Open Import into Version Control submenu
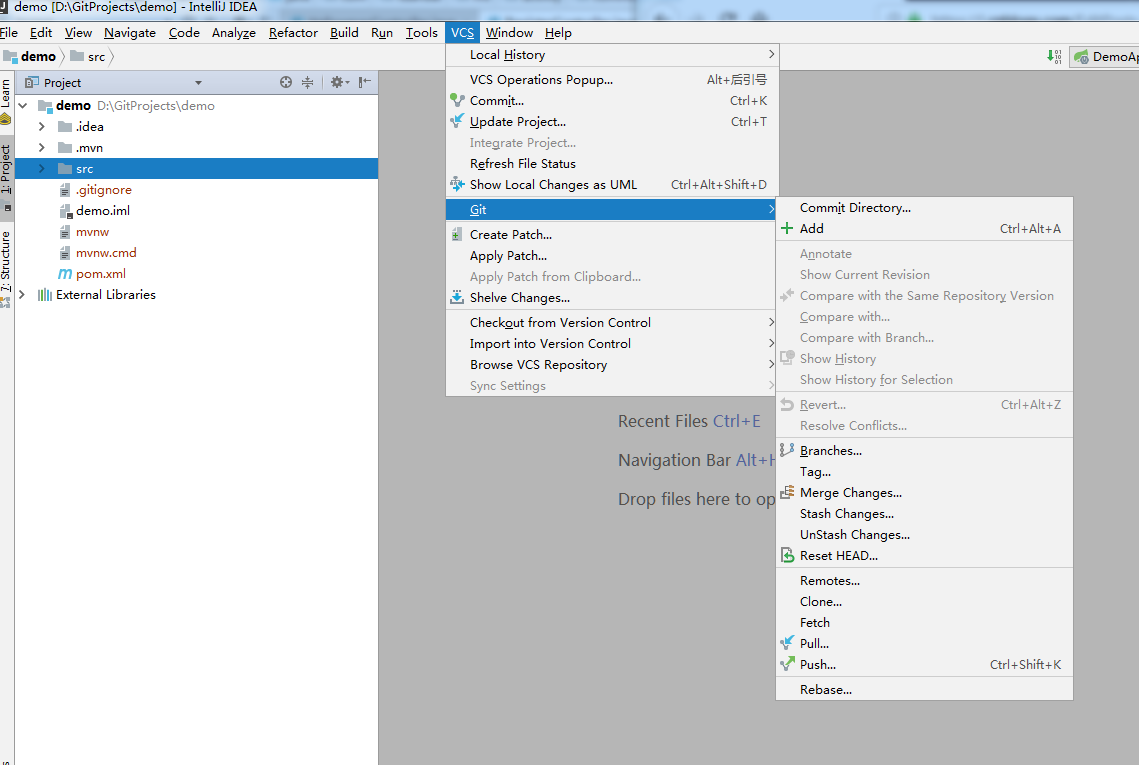This screenshot has width=1139, height=765. (x=612, y=343)
